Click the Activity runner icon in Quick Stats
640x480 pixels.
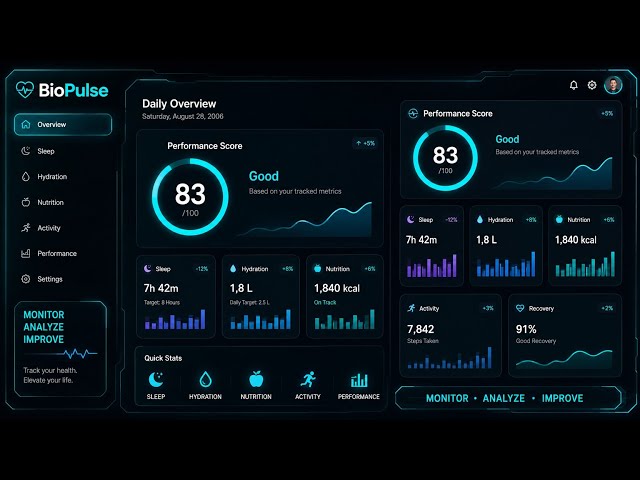pyautogui.click(x=308, y=380)
